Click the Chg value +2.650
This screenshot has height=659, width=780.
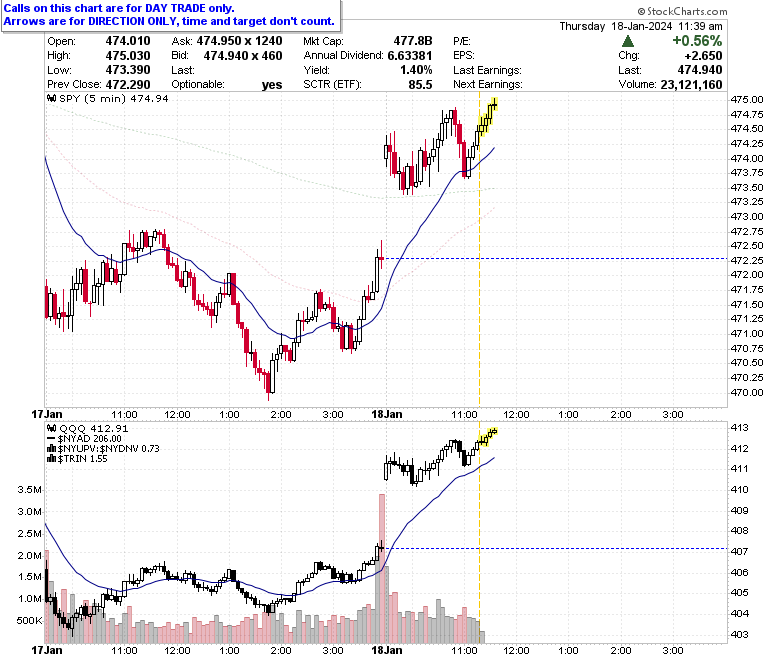pos(703,56)
